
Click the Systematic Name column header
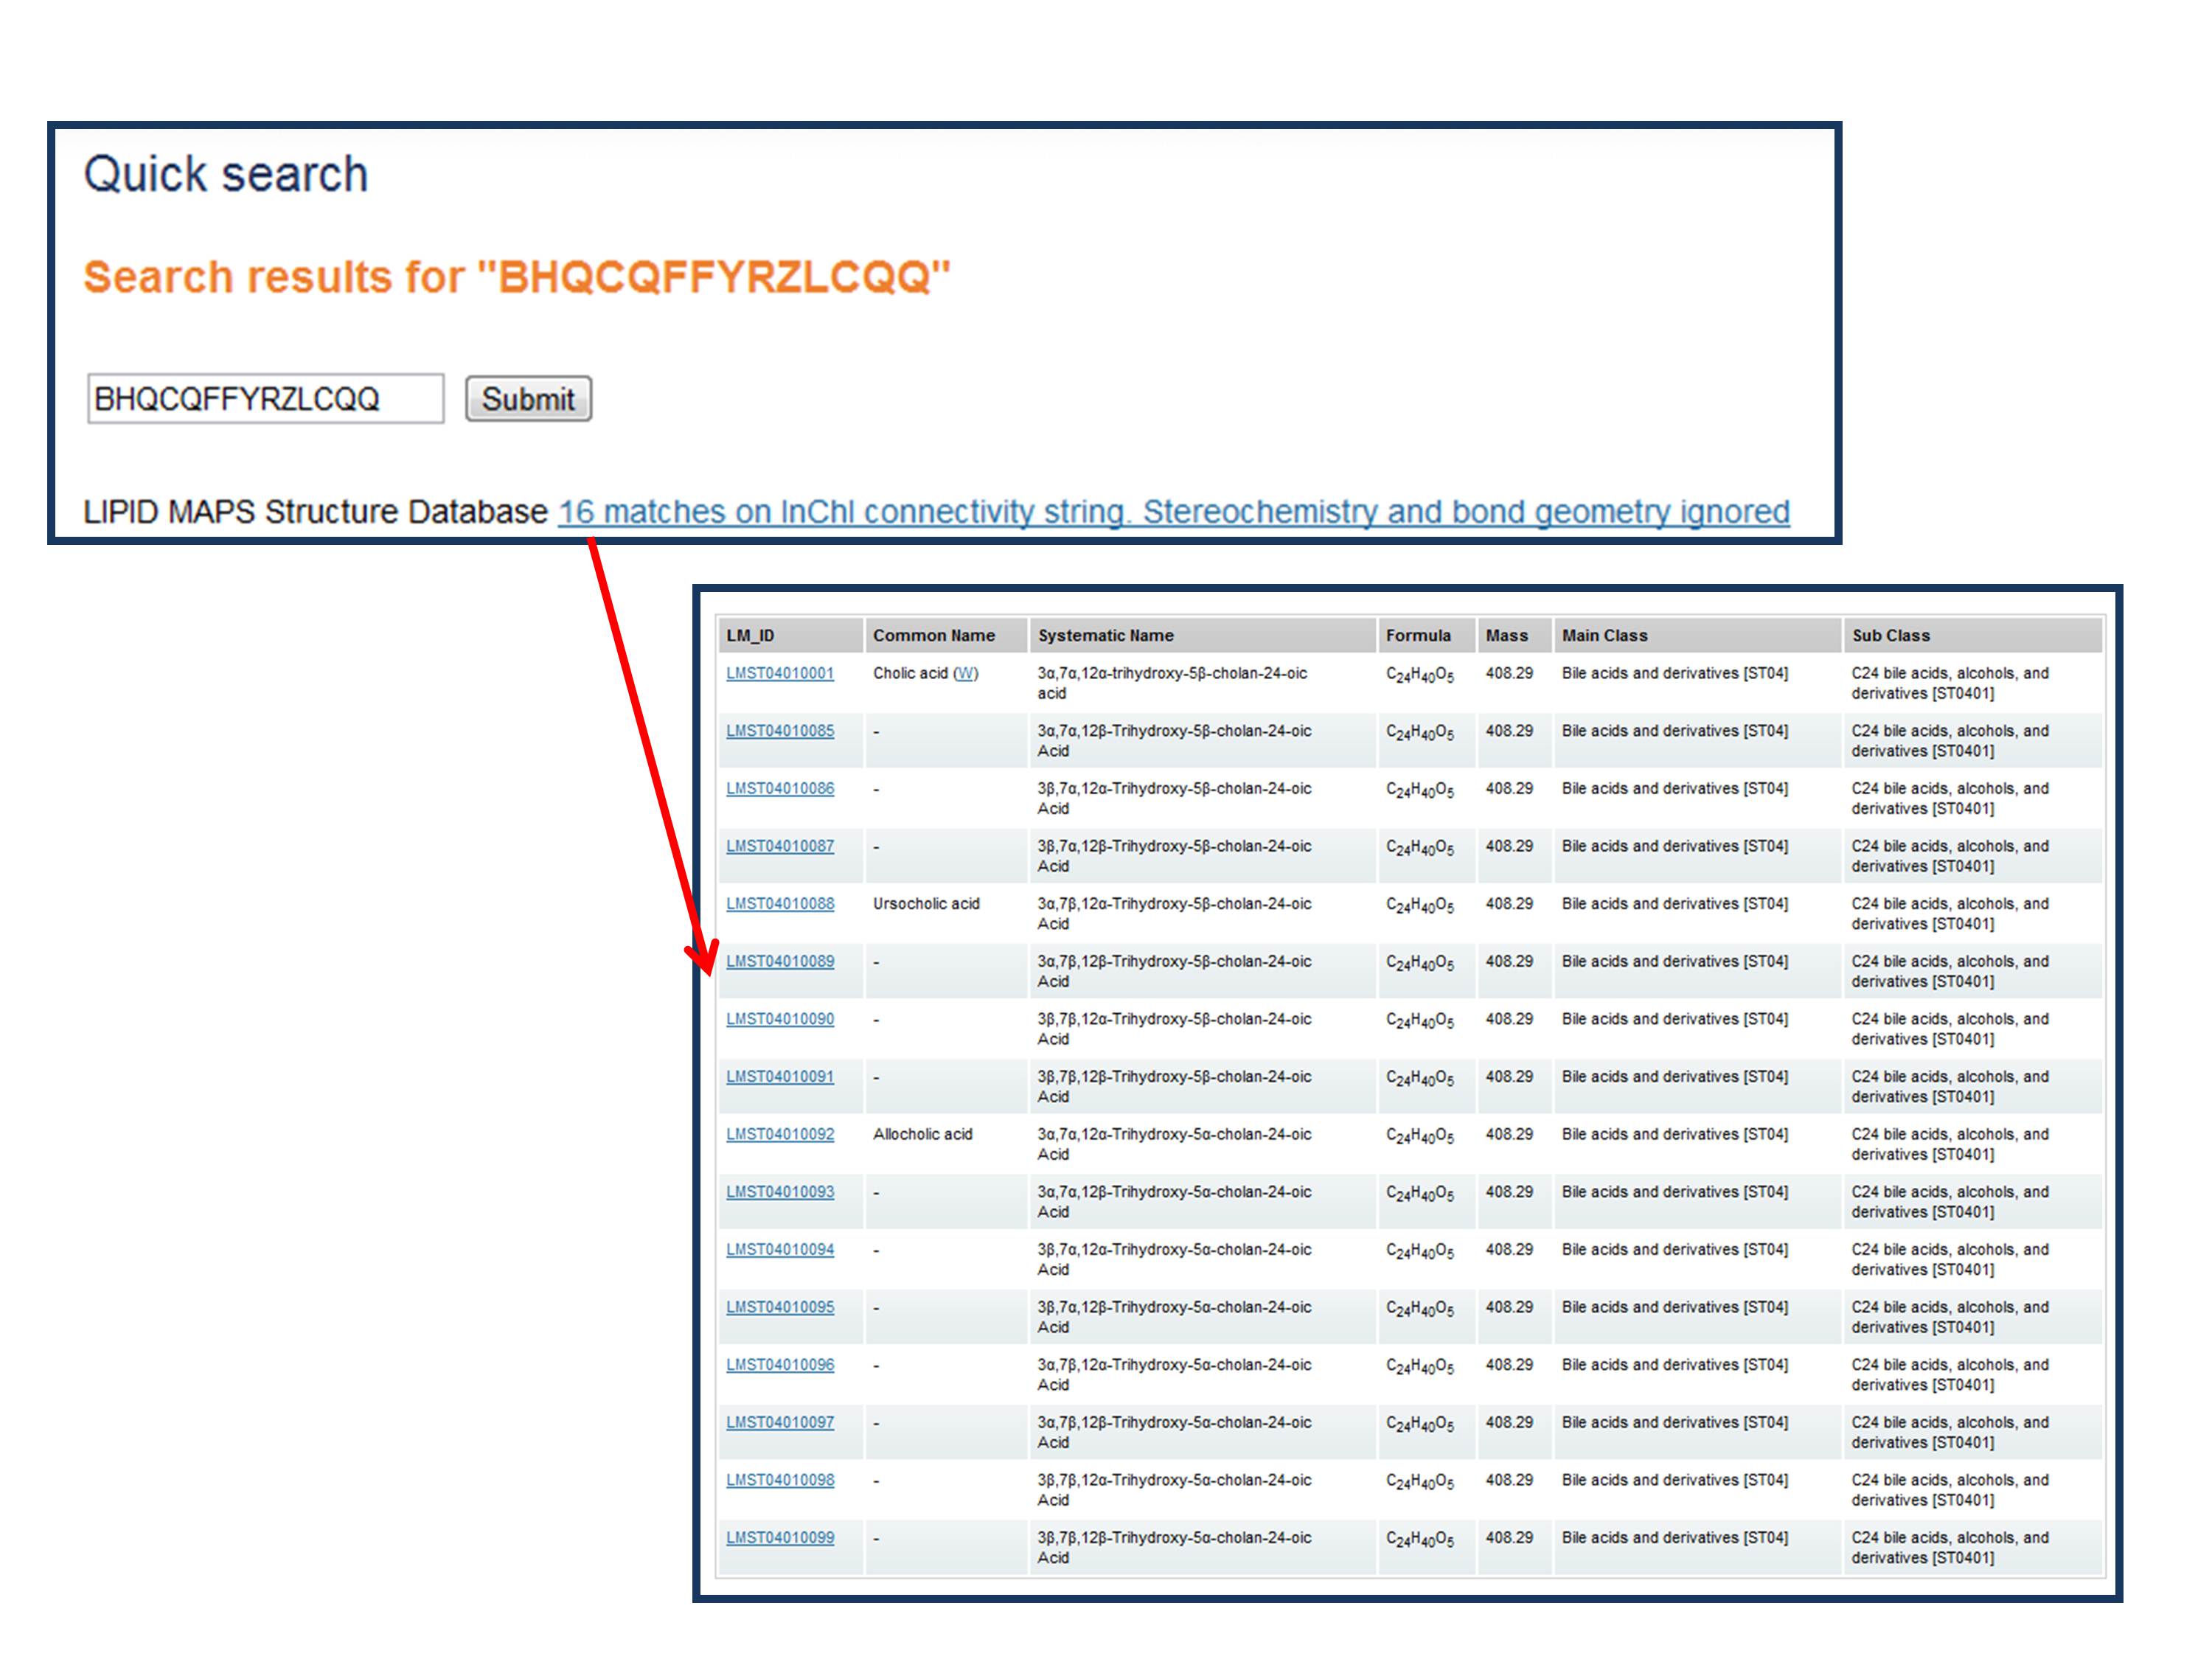coord(1105,635)
